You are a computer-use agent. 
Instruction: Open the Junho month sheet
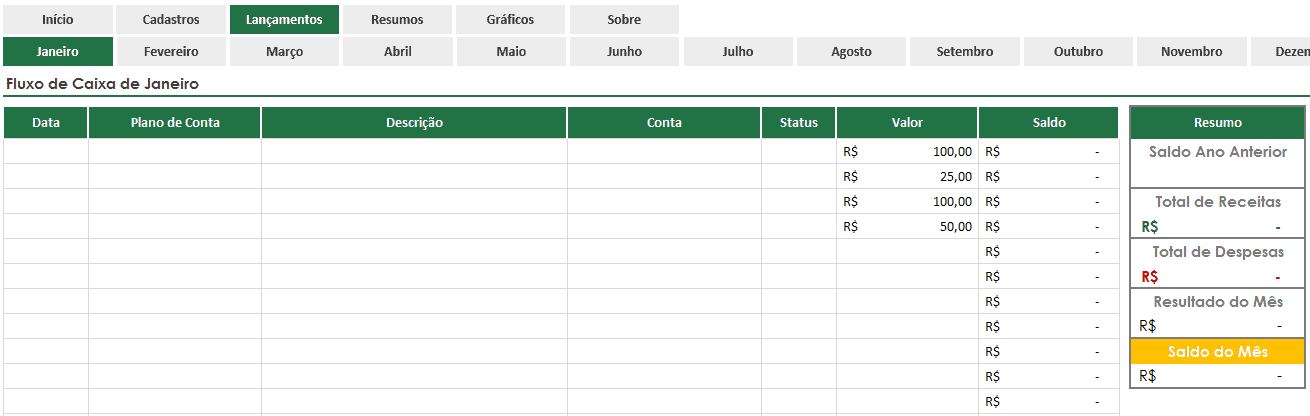[x=624, y=52]
